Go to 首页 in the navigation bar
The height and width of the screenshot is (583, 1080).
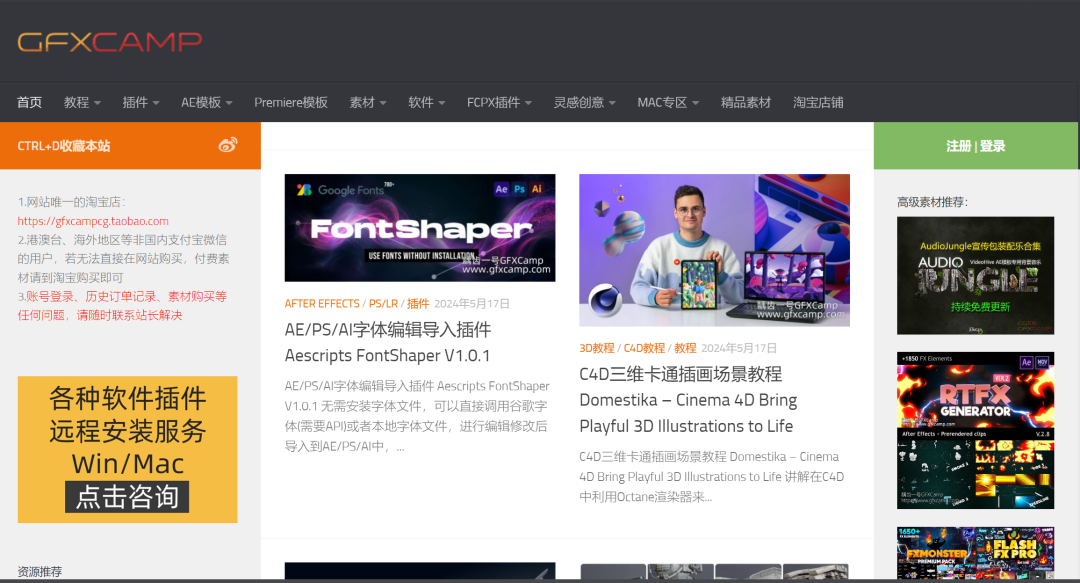30,103
